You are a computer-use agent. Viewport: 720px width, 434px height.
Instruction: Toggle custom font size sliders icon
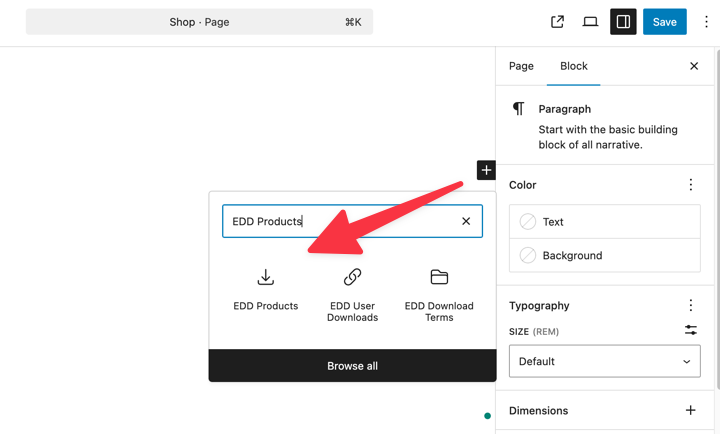tap(691, 330)
